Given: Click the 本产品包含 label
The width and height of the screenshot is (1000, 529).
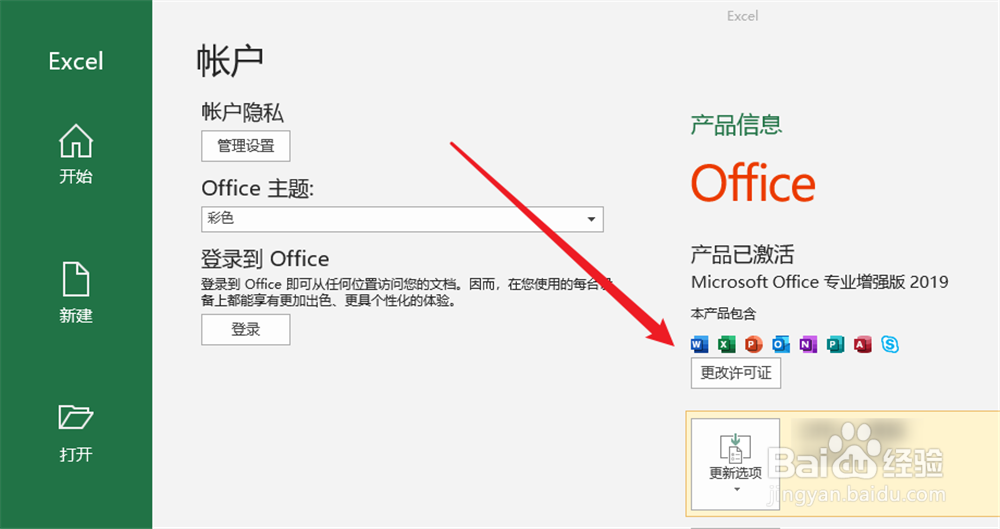Looking at the screenshot, I should pos(723,314).
